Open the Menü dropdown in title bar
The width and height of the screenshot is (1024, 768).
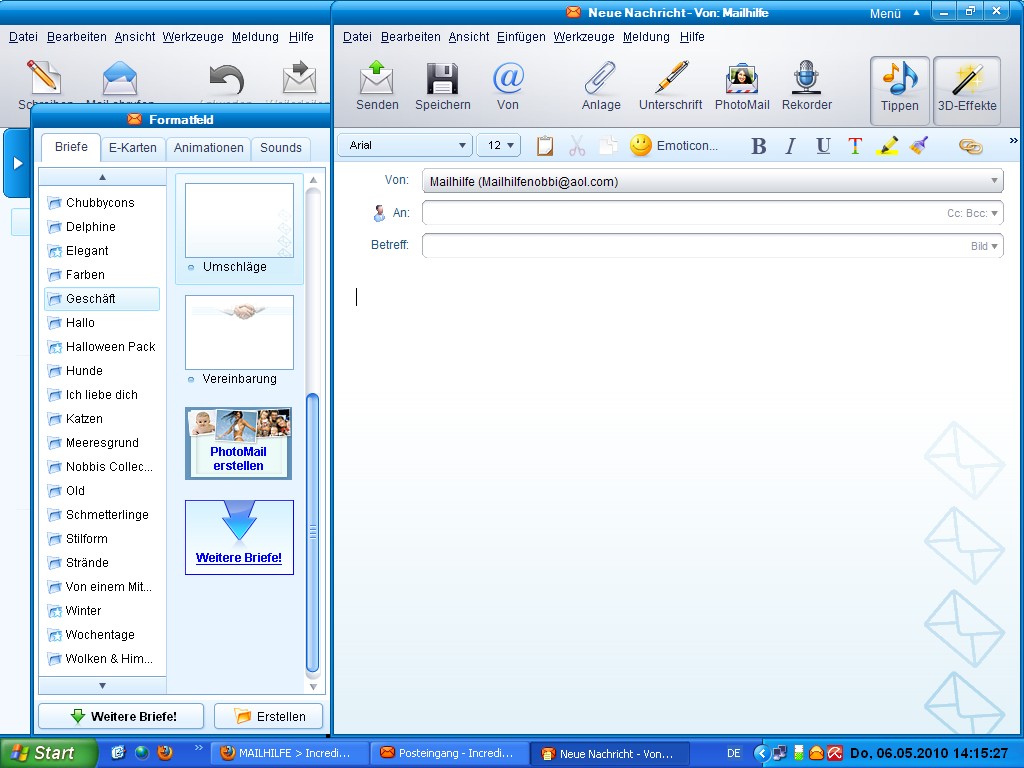tap(894, 13)
